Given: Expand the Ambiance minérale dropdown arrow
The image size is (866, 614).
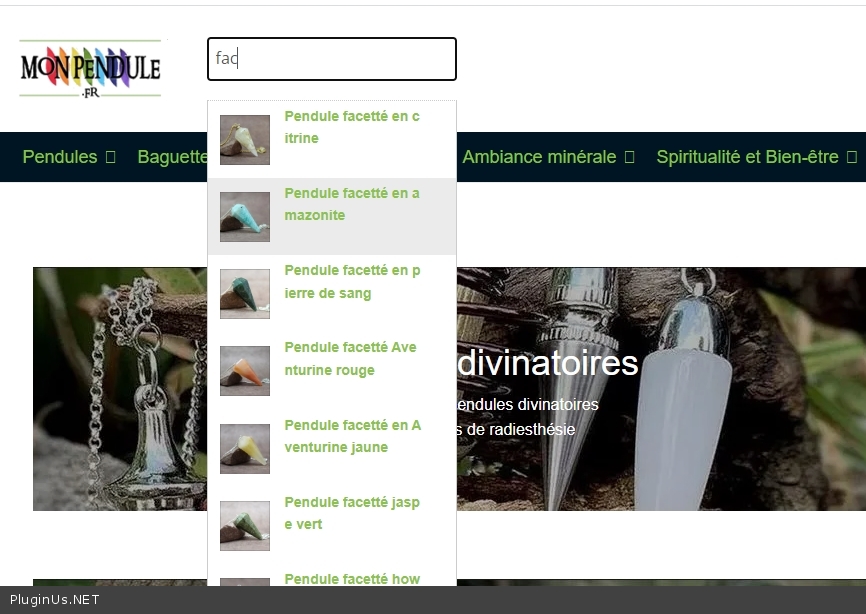Looking at the screenshot, I should click(x=629, y=157).
